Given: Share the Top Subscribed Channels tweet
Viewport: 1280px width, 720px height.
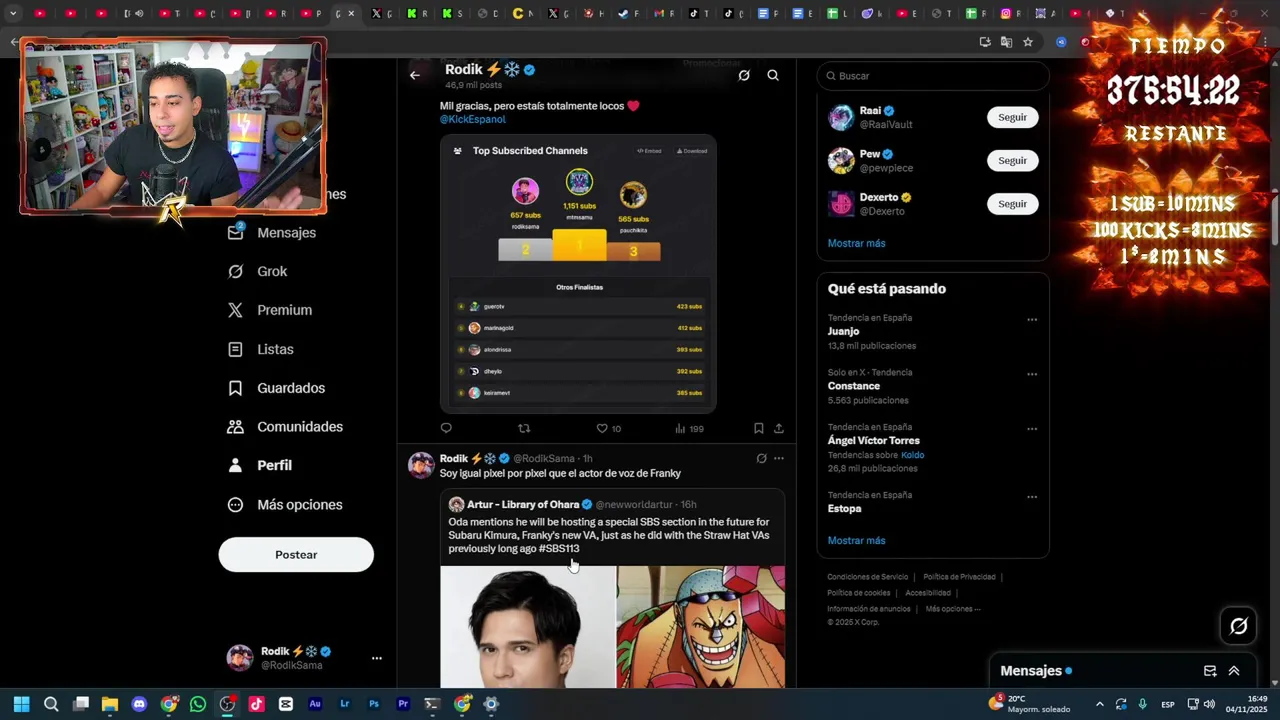Looking at the screenshot, I should point(779,428).
